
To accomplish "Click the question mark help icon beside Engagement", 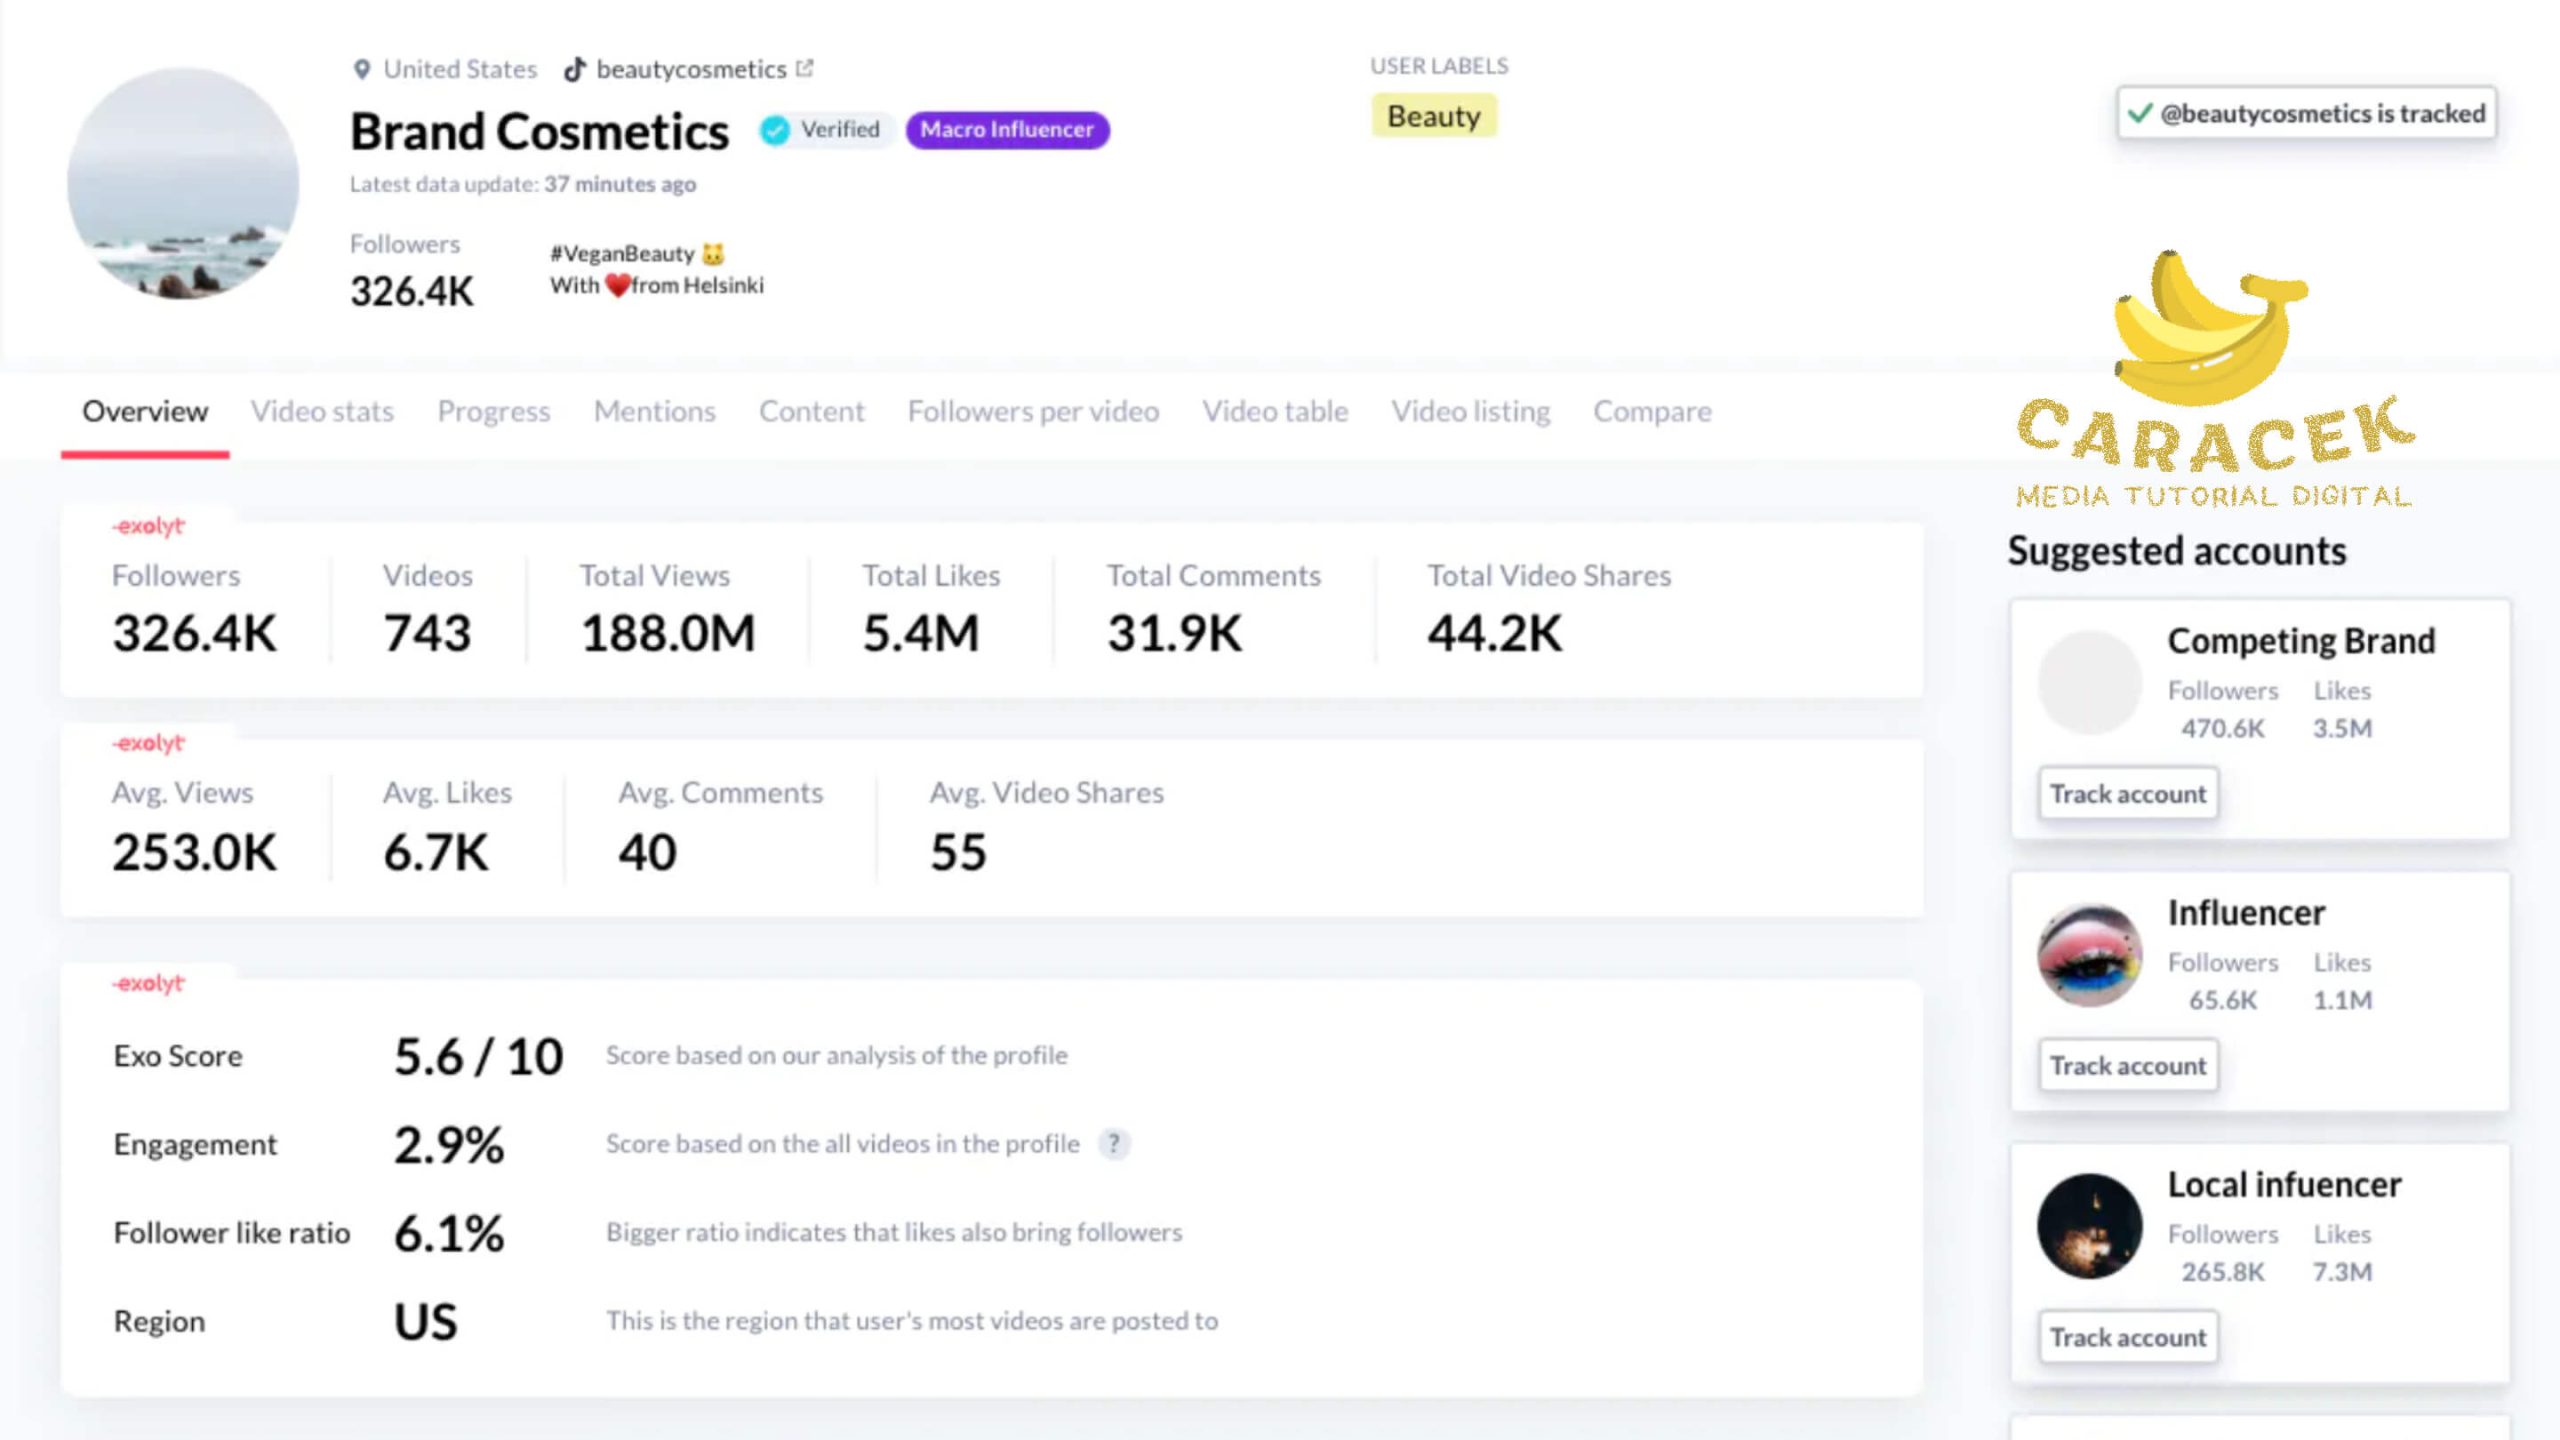I will point(1113,1143).
